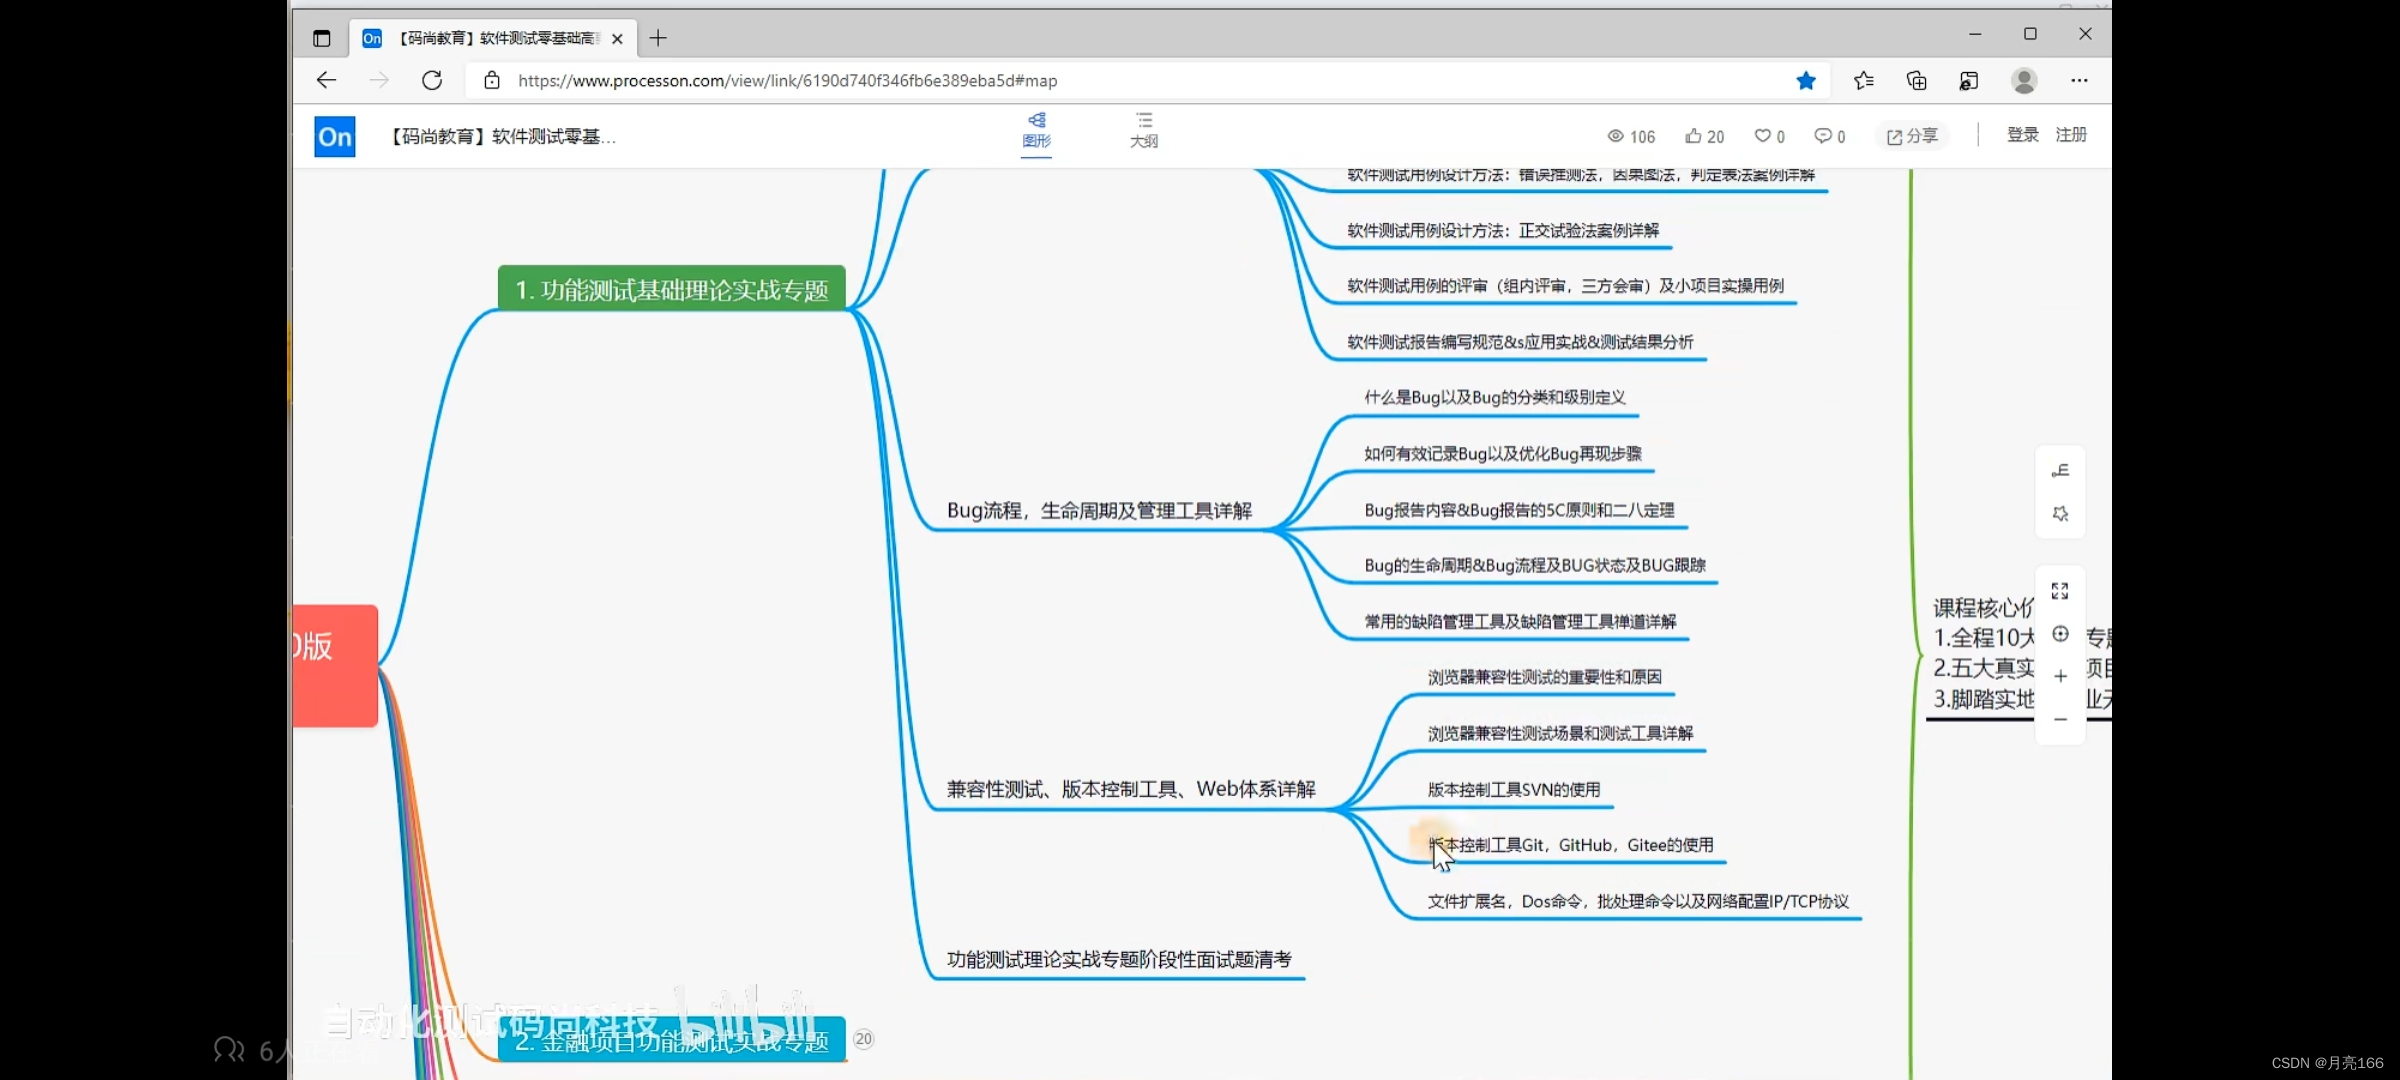
Task: Select the 1. 功能测试基础理论实战专题 green node
Action: coord(671,289)
